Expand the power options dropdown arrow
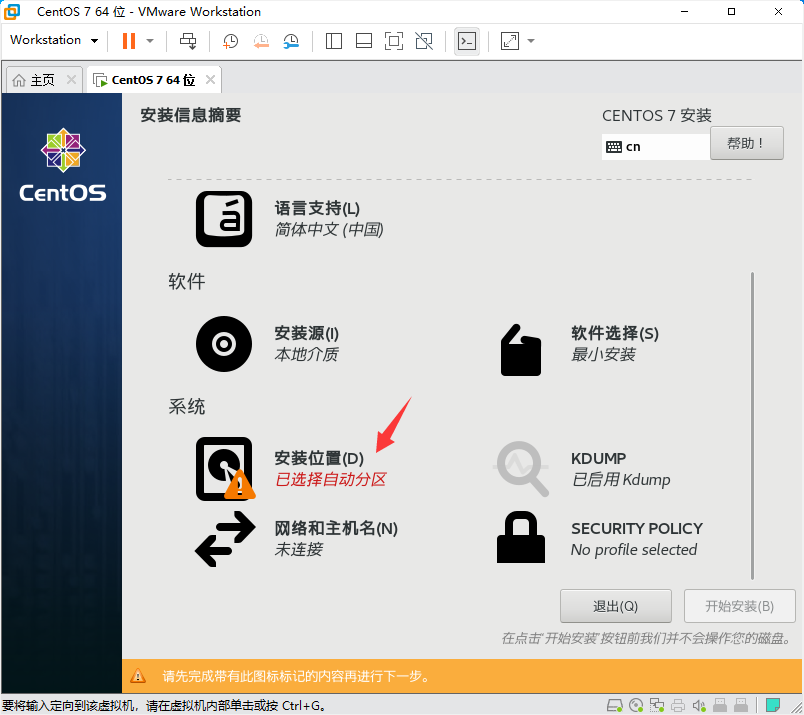The image size is (804, 715). [150, 41]
